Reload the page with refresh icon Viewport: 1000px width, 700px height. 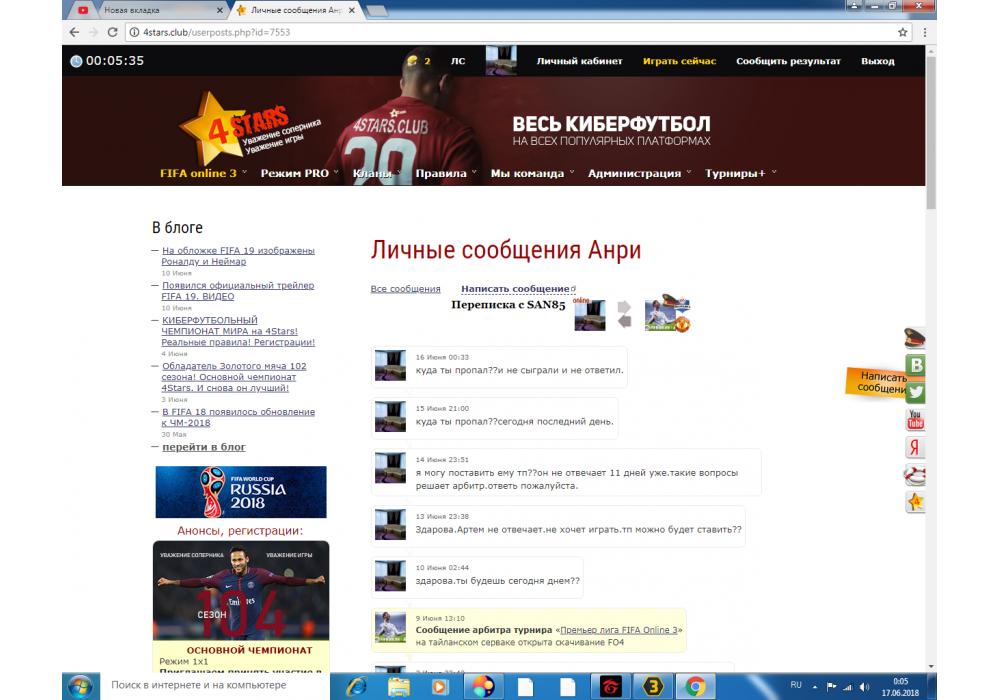click(112, 32)
